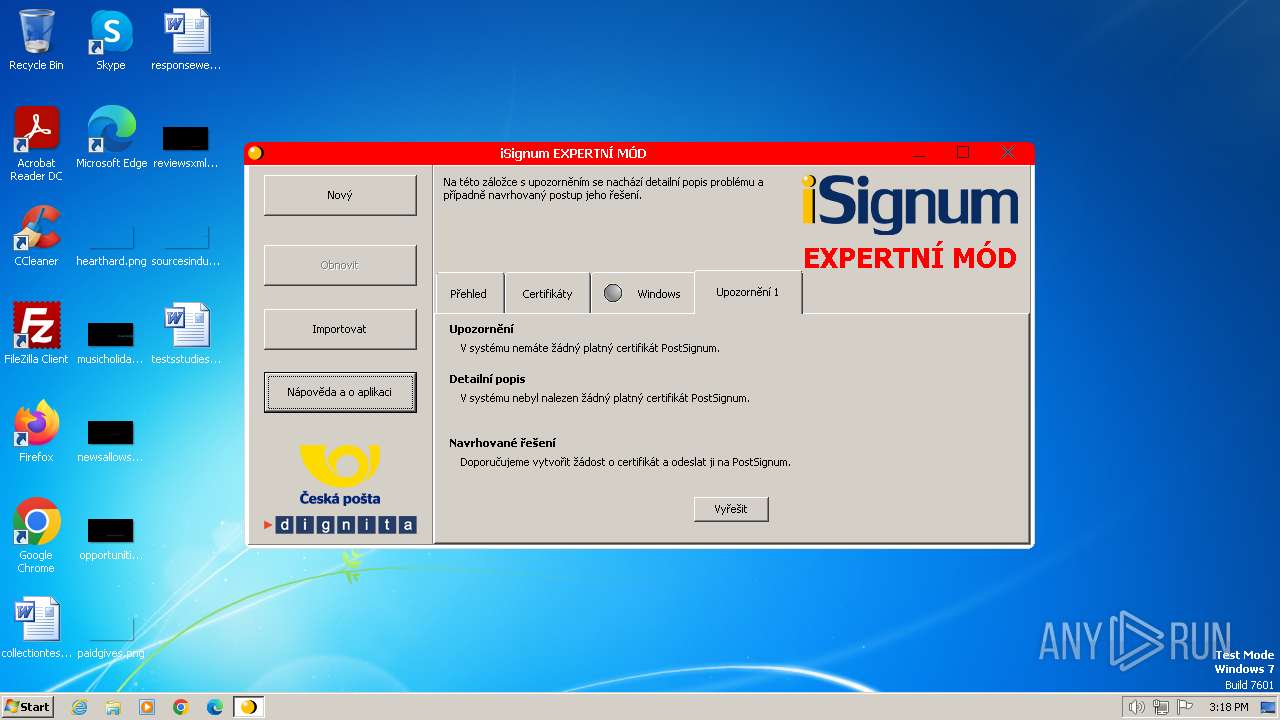Open Google Chrome desktop shortcut

36,536
